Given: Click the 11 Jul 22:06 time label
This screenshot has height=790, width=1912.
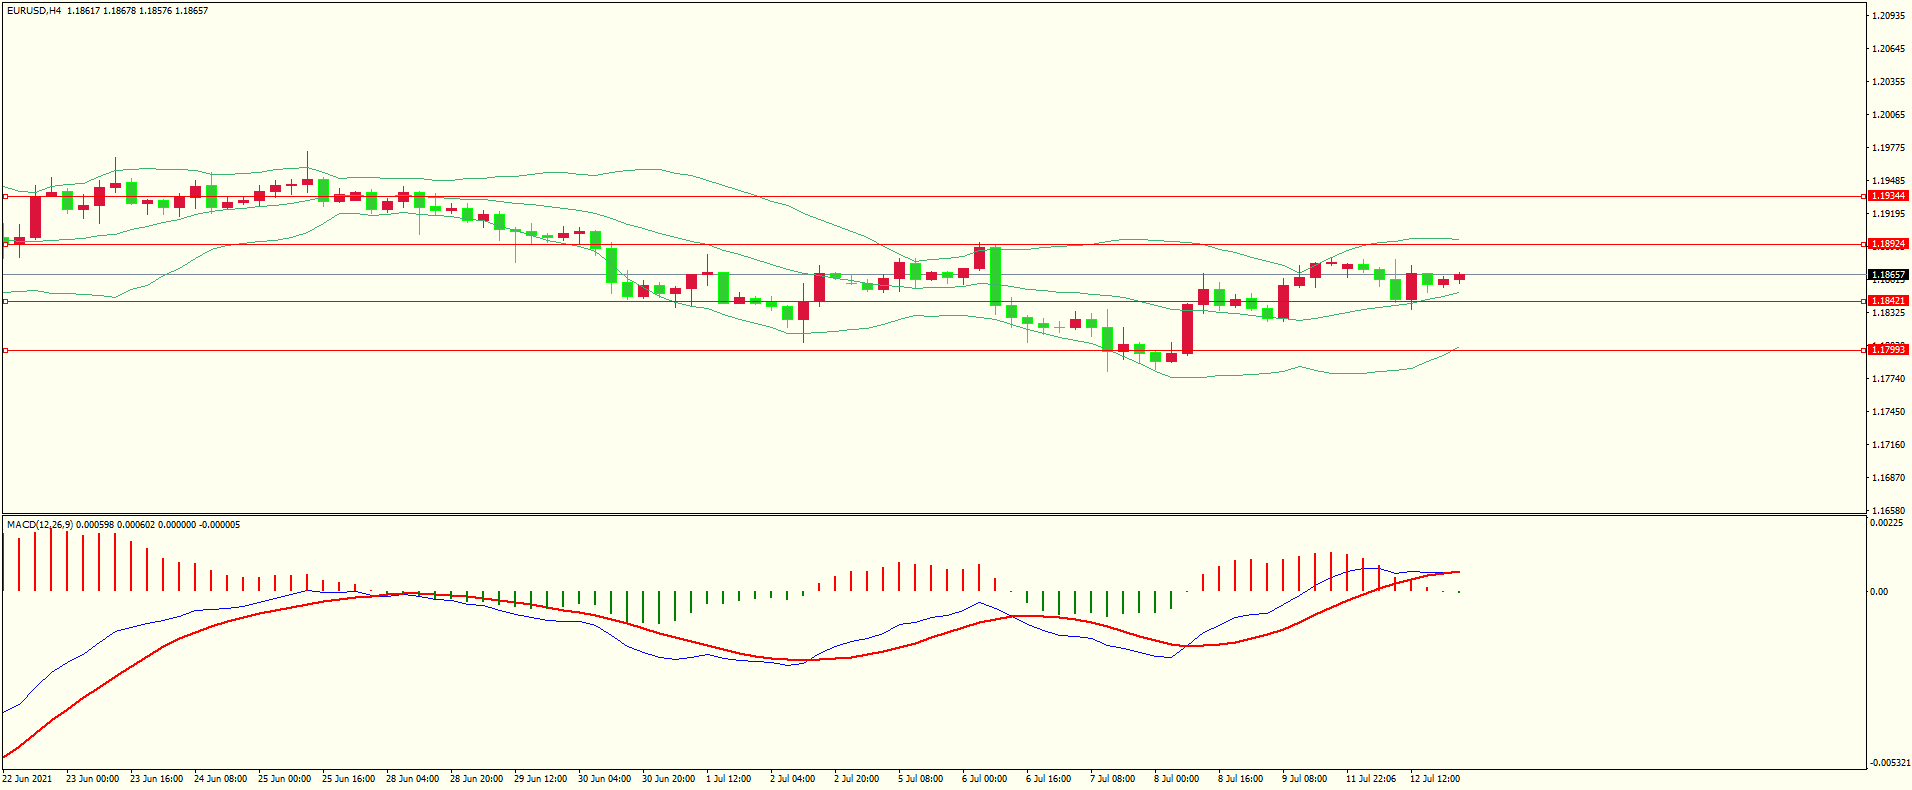Looking at the screenshot, I should coord(1371,779).
